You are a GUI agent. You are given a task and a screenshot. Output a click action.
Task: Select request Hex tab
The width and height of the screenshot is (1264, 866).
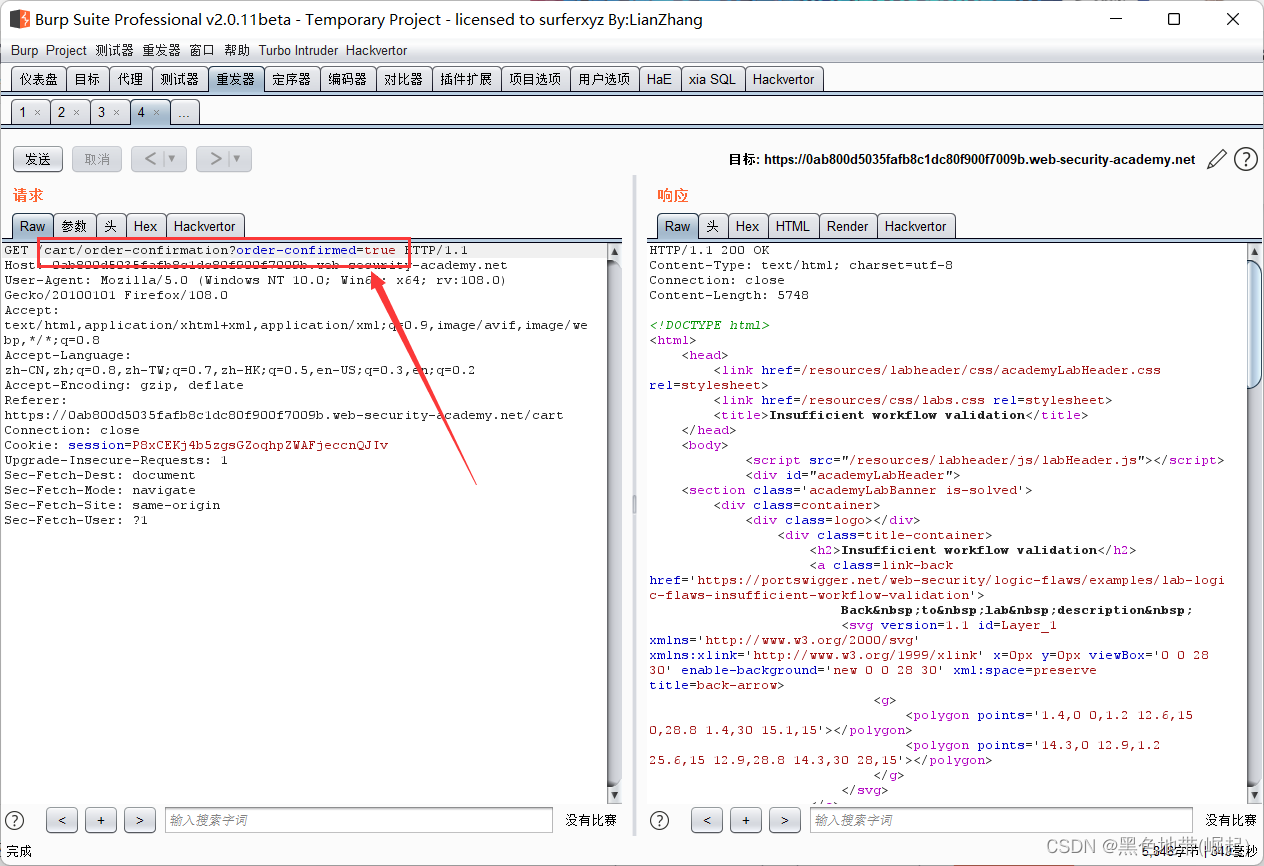tap(145, 226)
